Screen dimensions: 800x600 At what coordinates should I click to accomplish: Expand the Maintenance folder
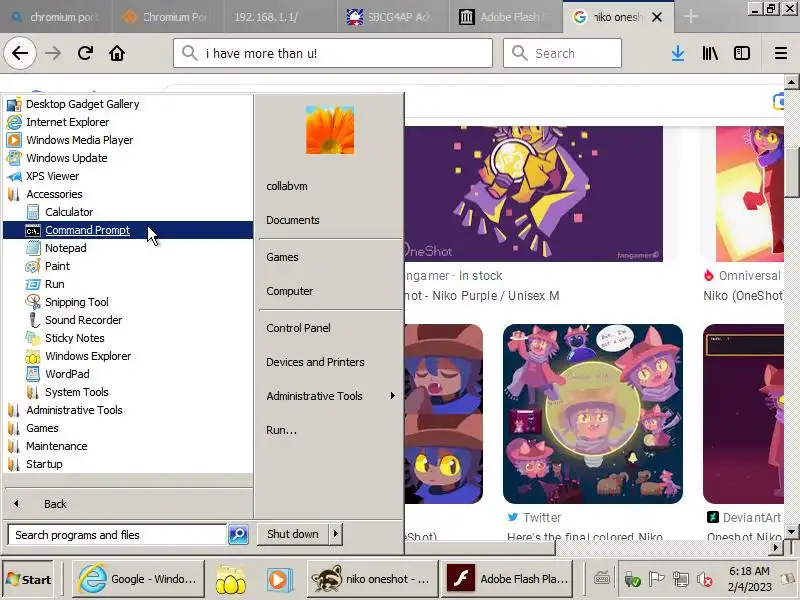tap(128, 446)
